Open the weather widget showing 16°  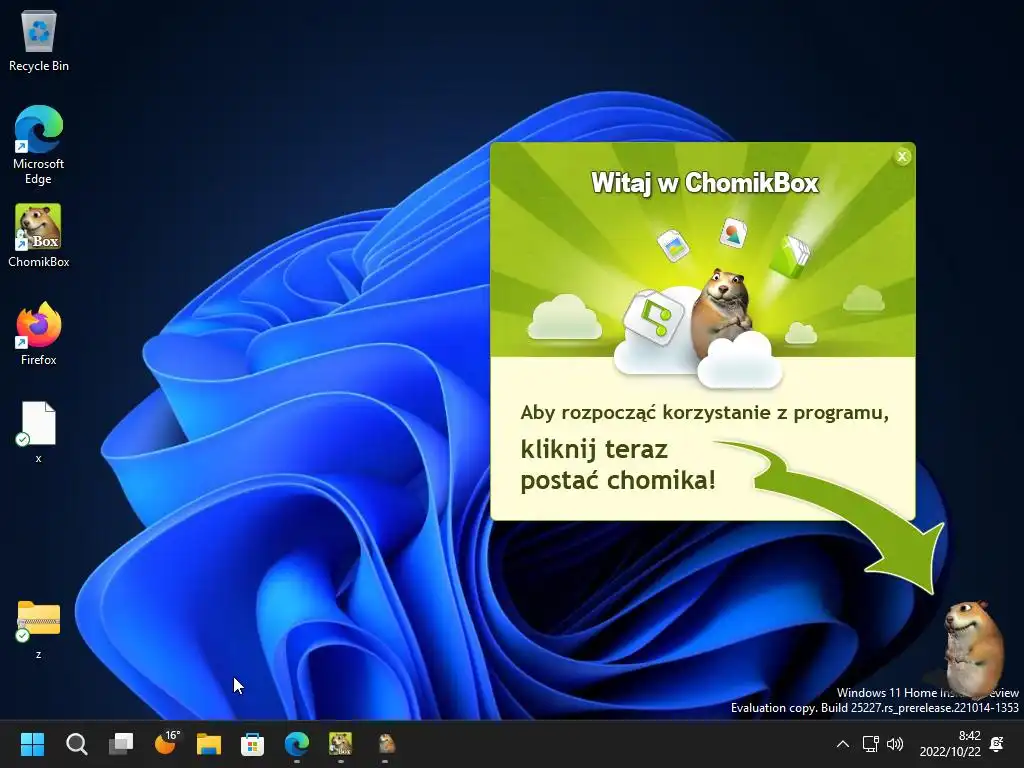tap(166, 744)
